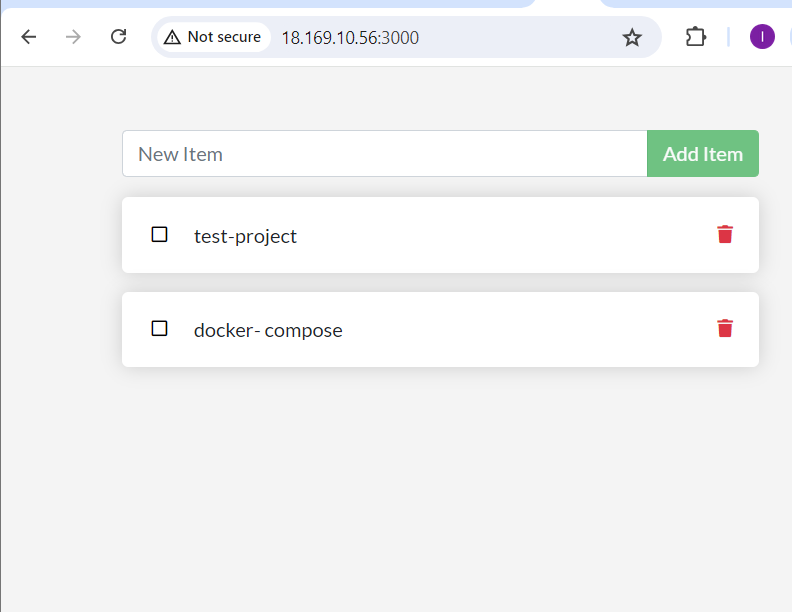Open the Extensions puzzle icon

[695, 37]
